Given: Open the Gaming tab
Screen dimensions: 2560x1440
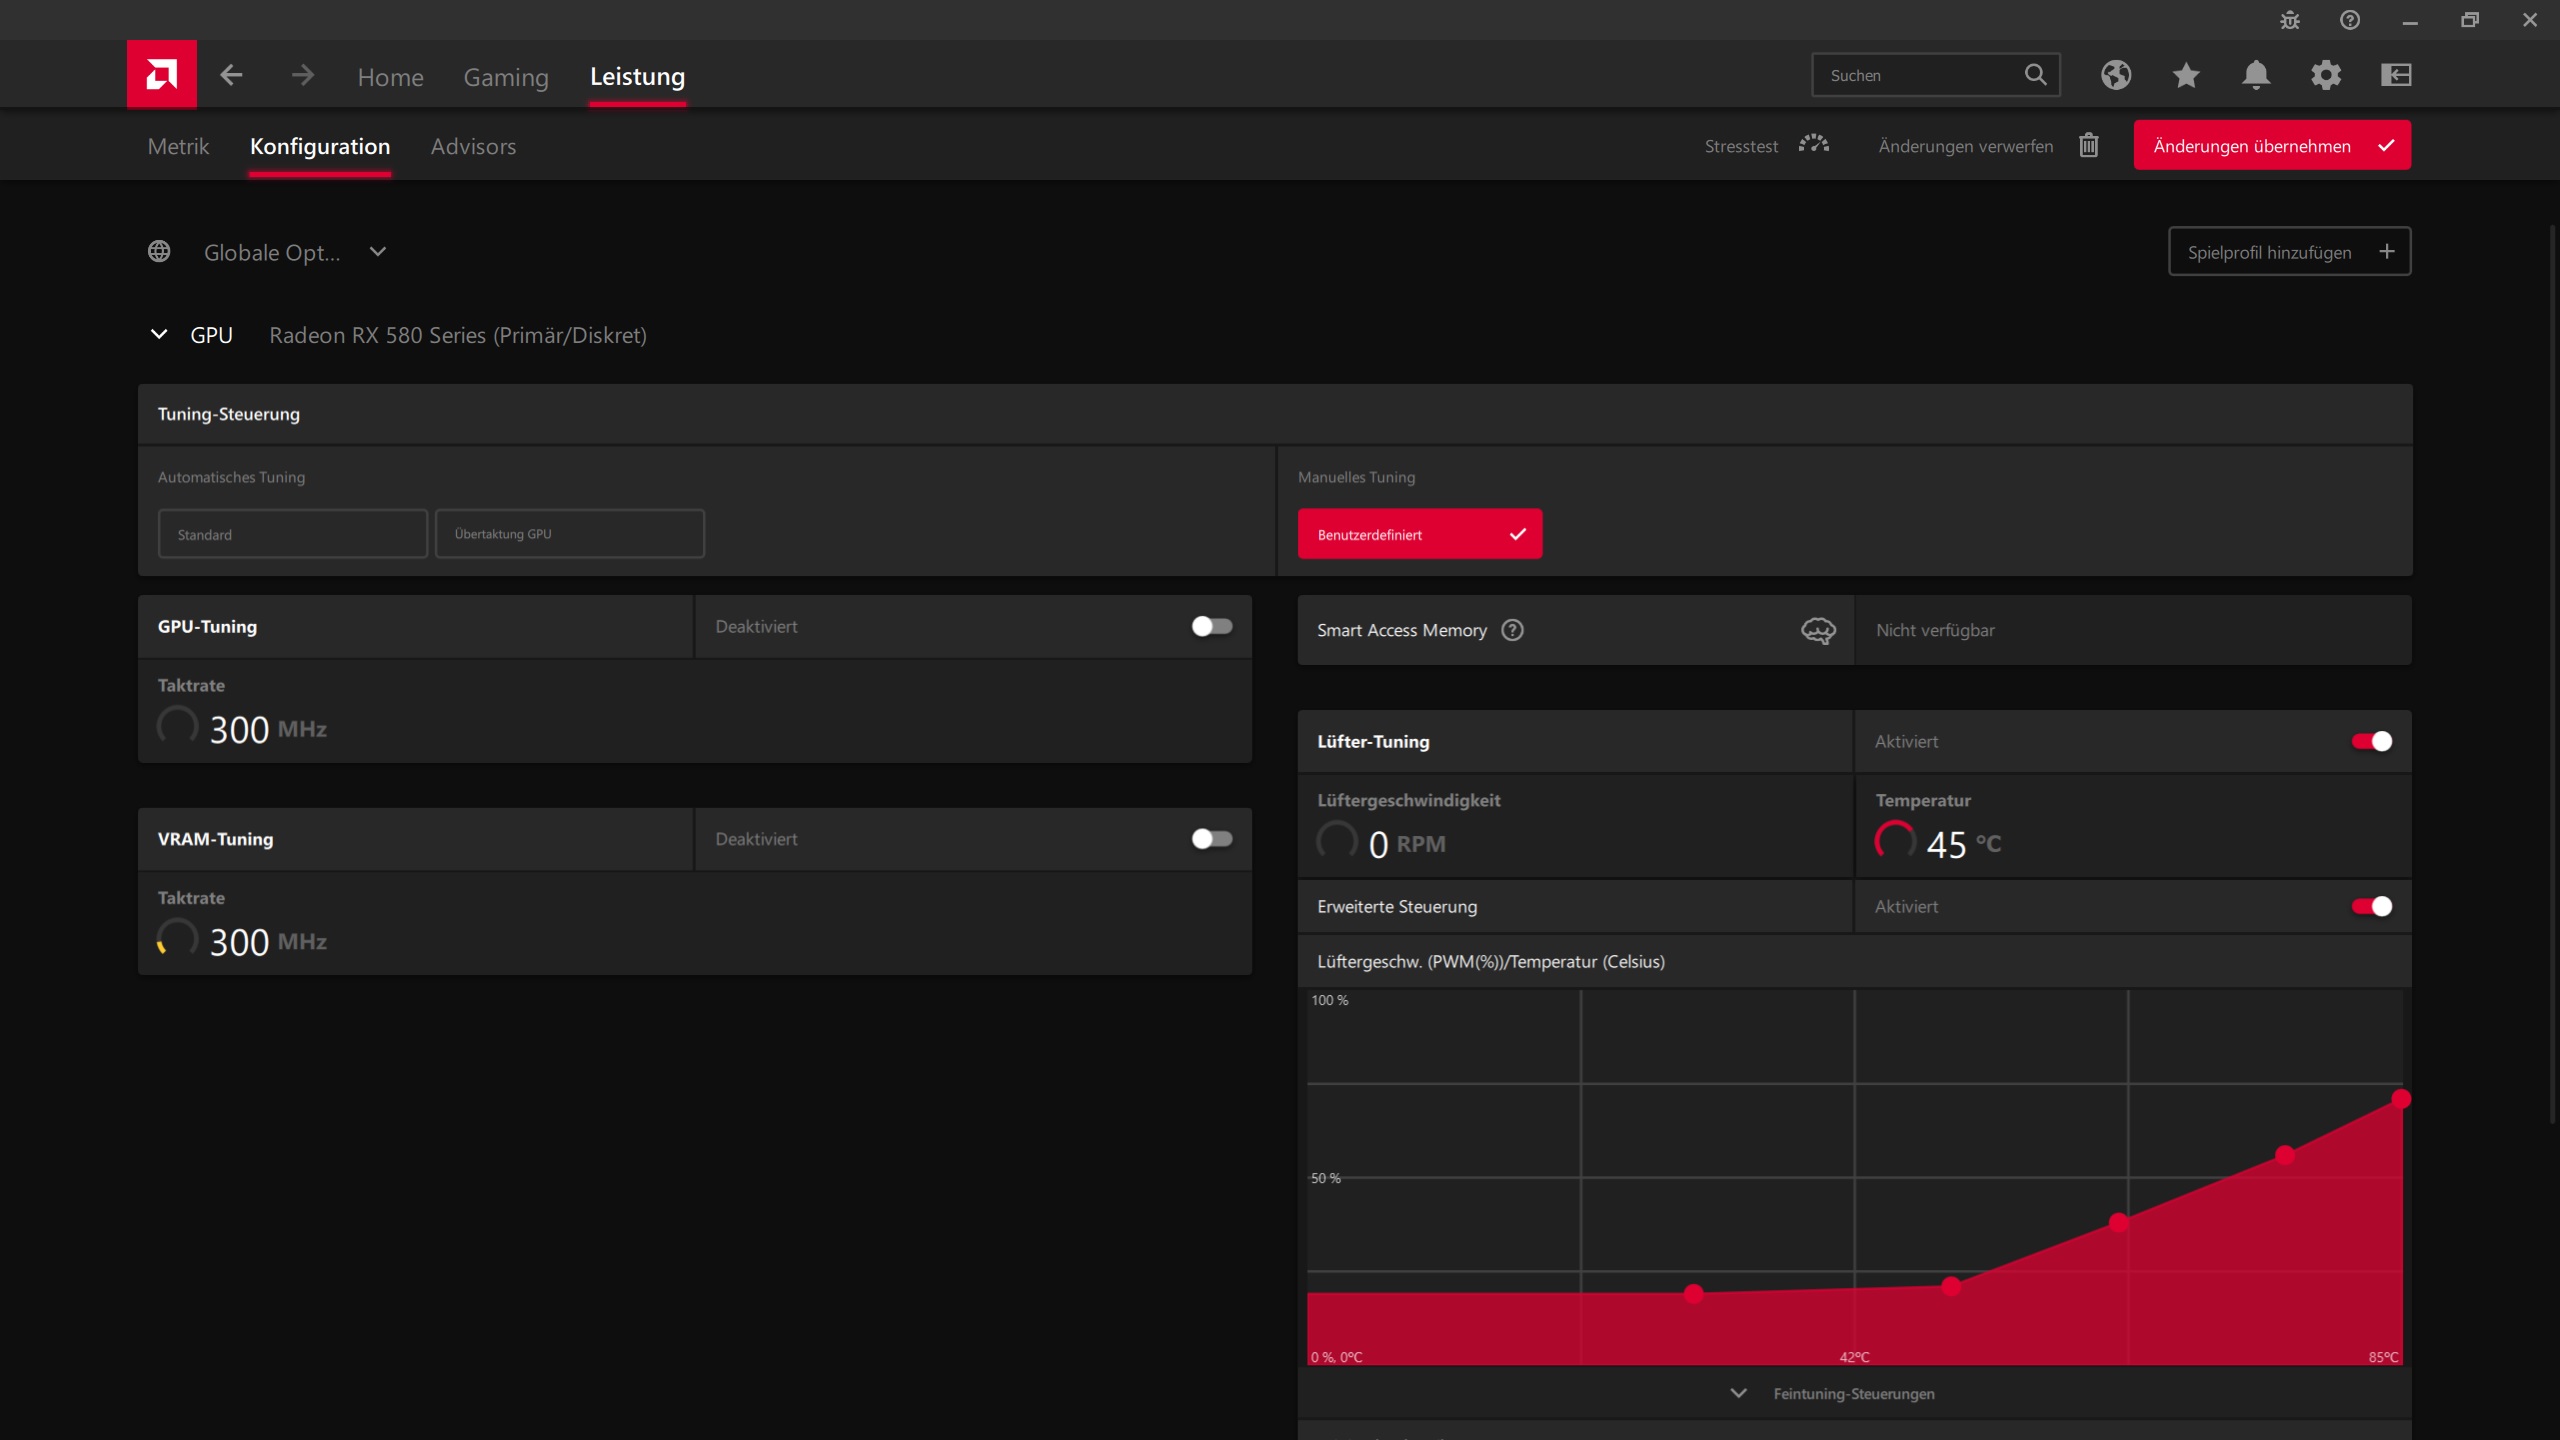Looking at the screenshot, I should tap(506, 77).
